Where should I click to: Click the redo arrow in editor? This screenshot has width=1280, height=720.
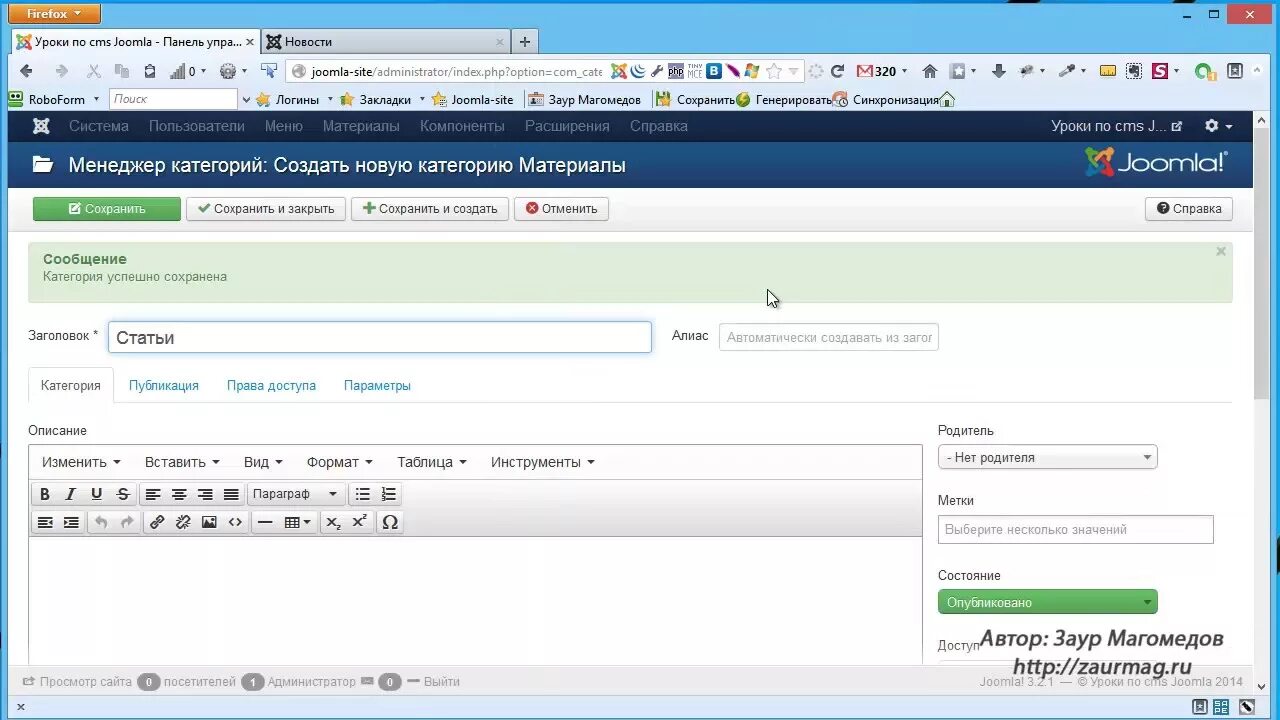(127, 522)
